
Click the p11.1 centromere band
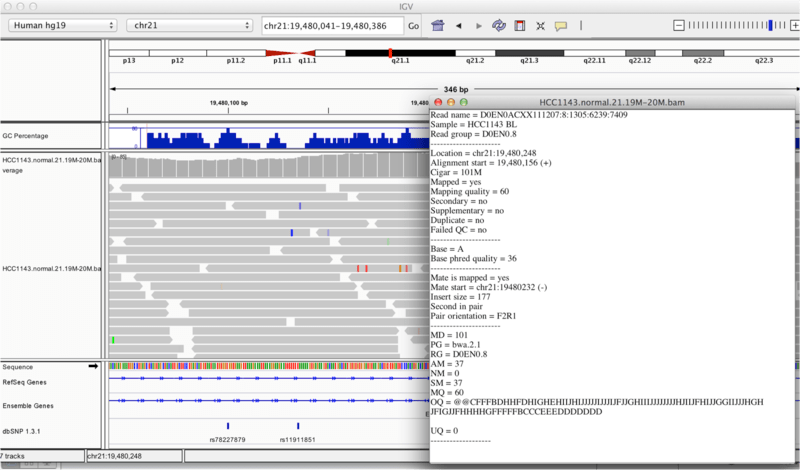(x=282, y=53)
